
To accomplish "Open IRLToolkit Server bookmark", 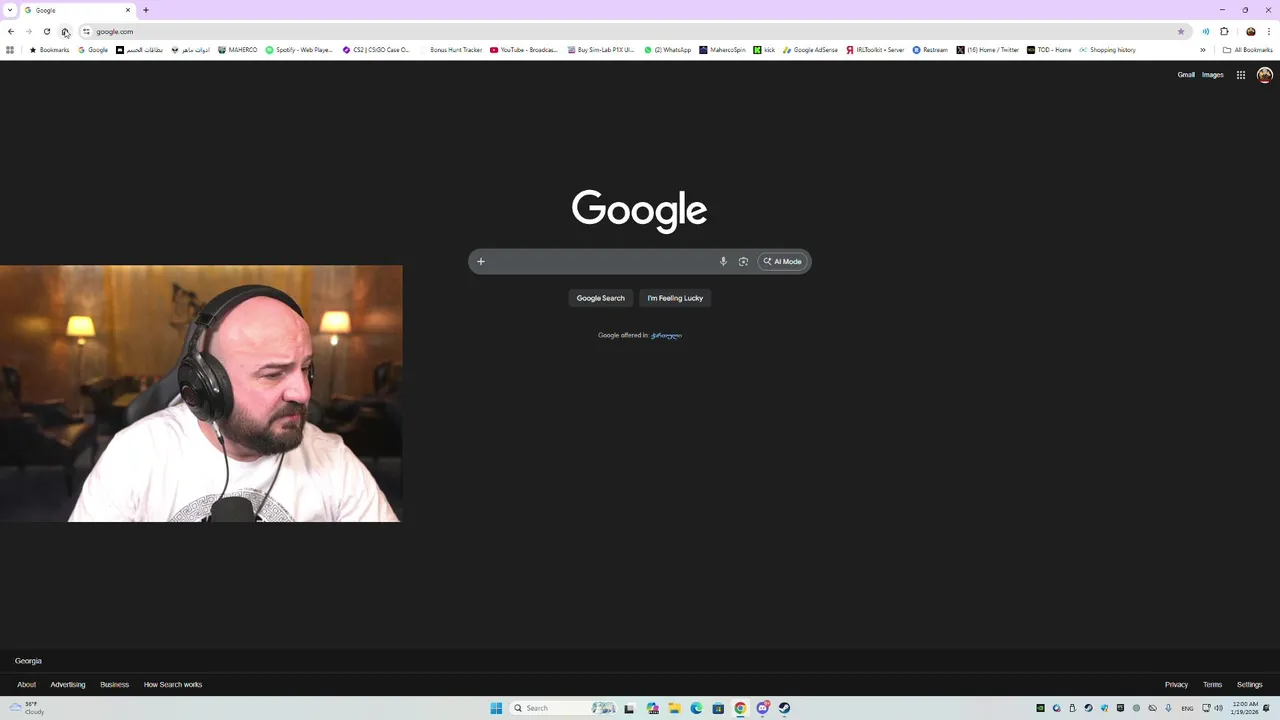I will pos(875,50).
